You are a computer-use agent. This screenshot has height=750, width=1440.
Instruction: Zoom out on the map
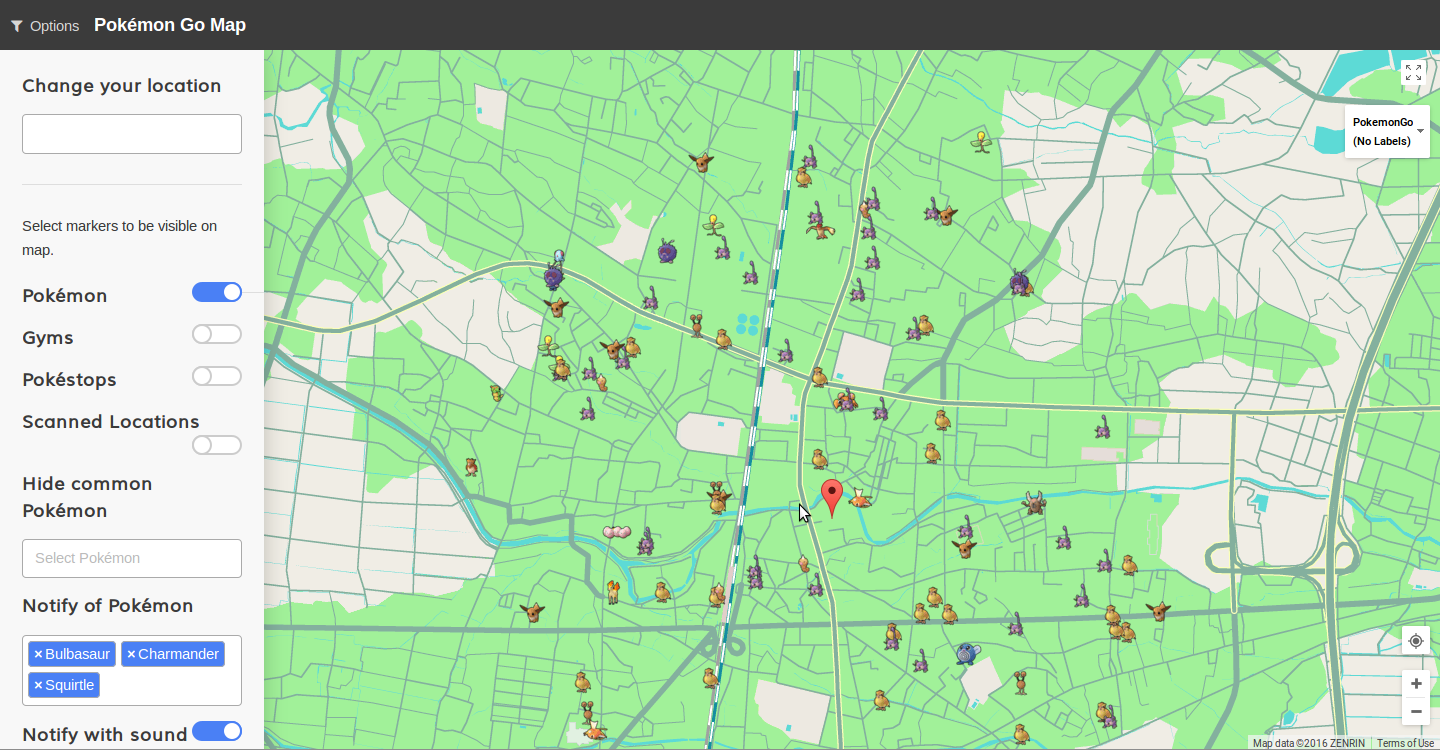click(1416, 712)
